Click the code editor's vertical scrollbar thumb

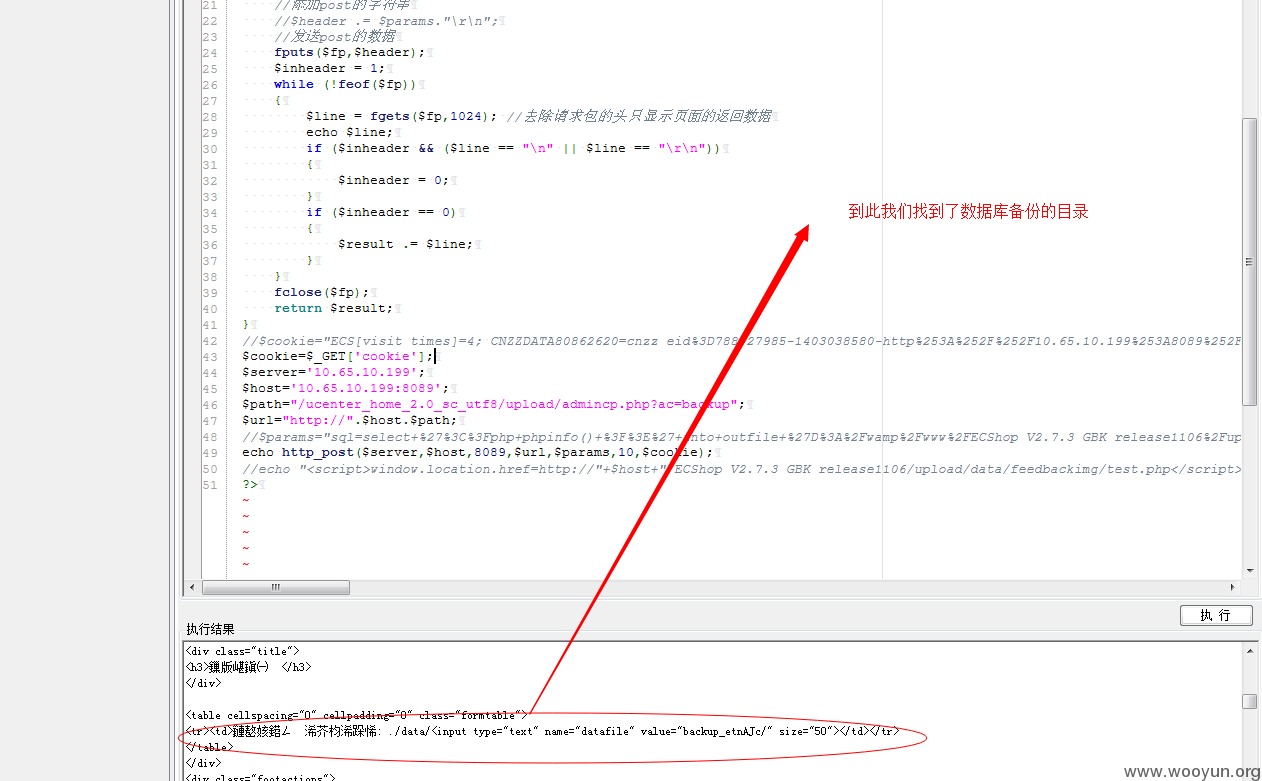1249,262
